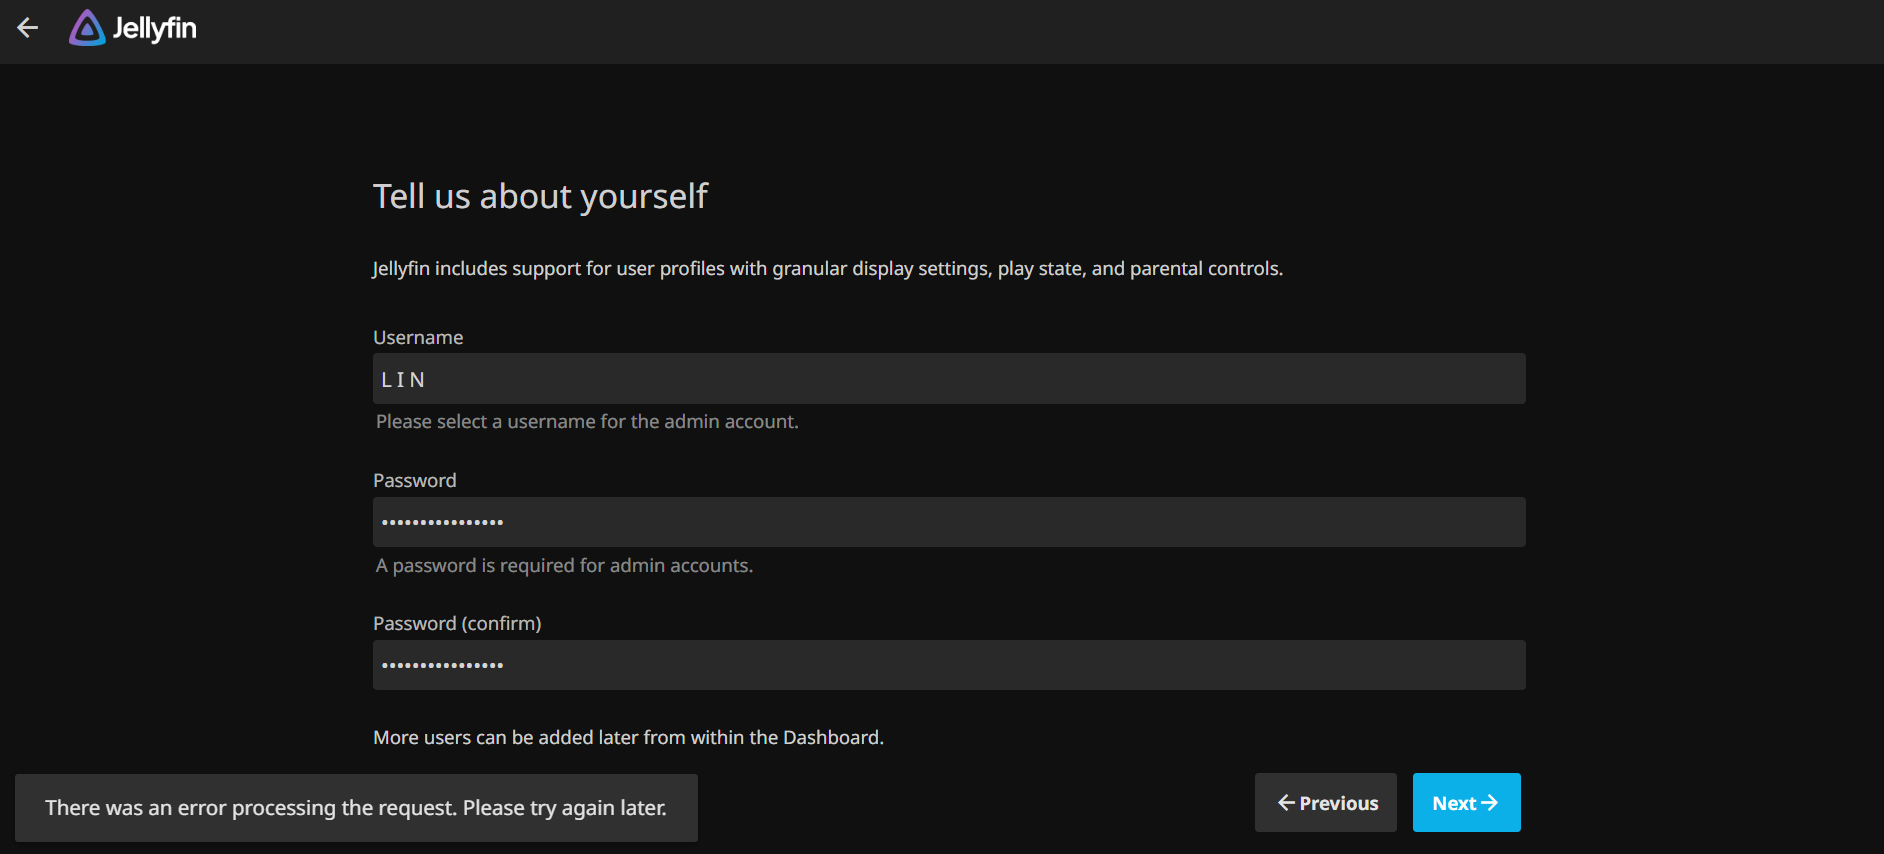Click the Username field label
The width and height of the screenshot is (1884, 854).
pyautogui.click(x=418, y=338)
